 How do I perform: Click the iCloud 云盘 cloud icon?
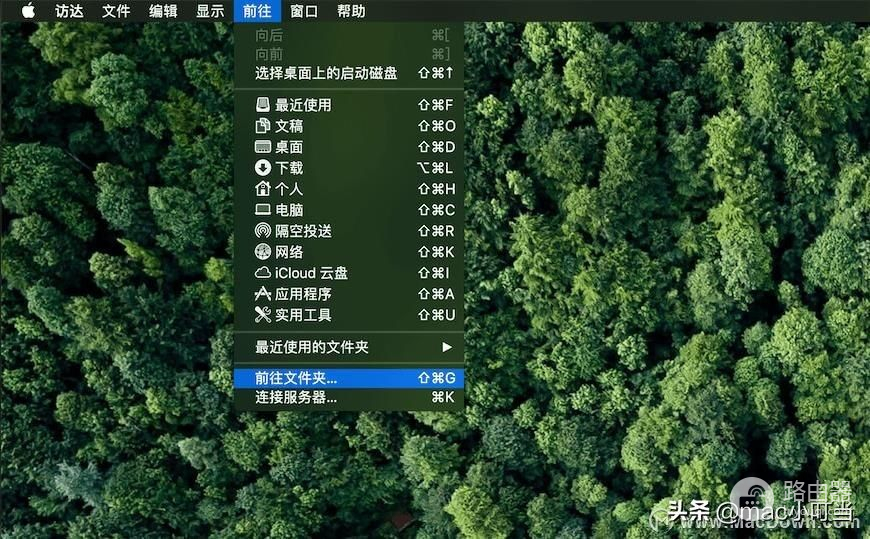coord(262,273)
